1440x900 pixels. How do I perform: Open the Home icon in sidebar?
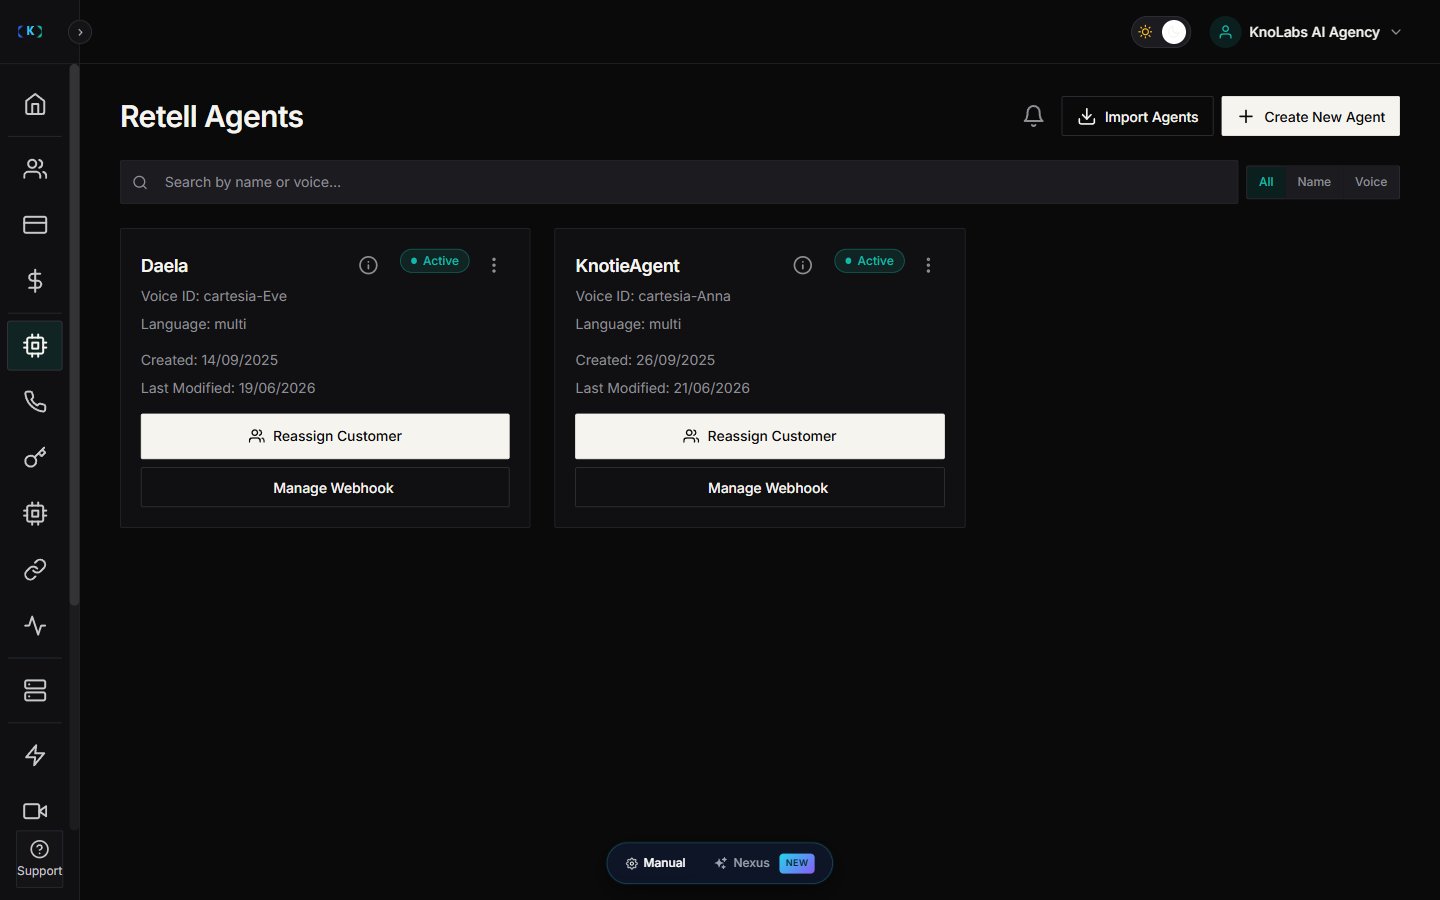coord(35,104)
